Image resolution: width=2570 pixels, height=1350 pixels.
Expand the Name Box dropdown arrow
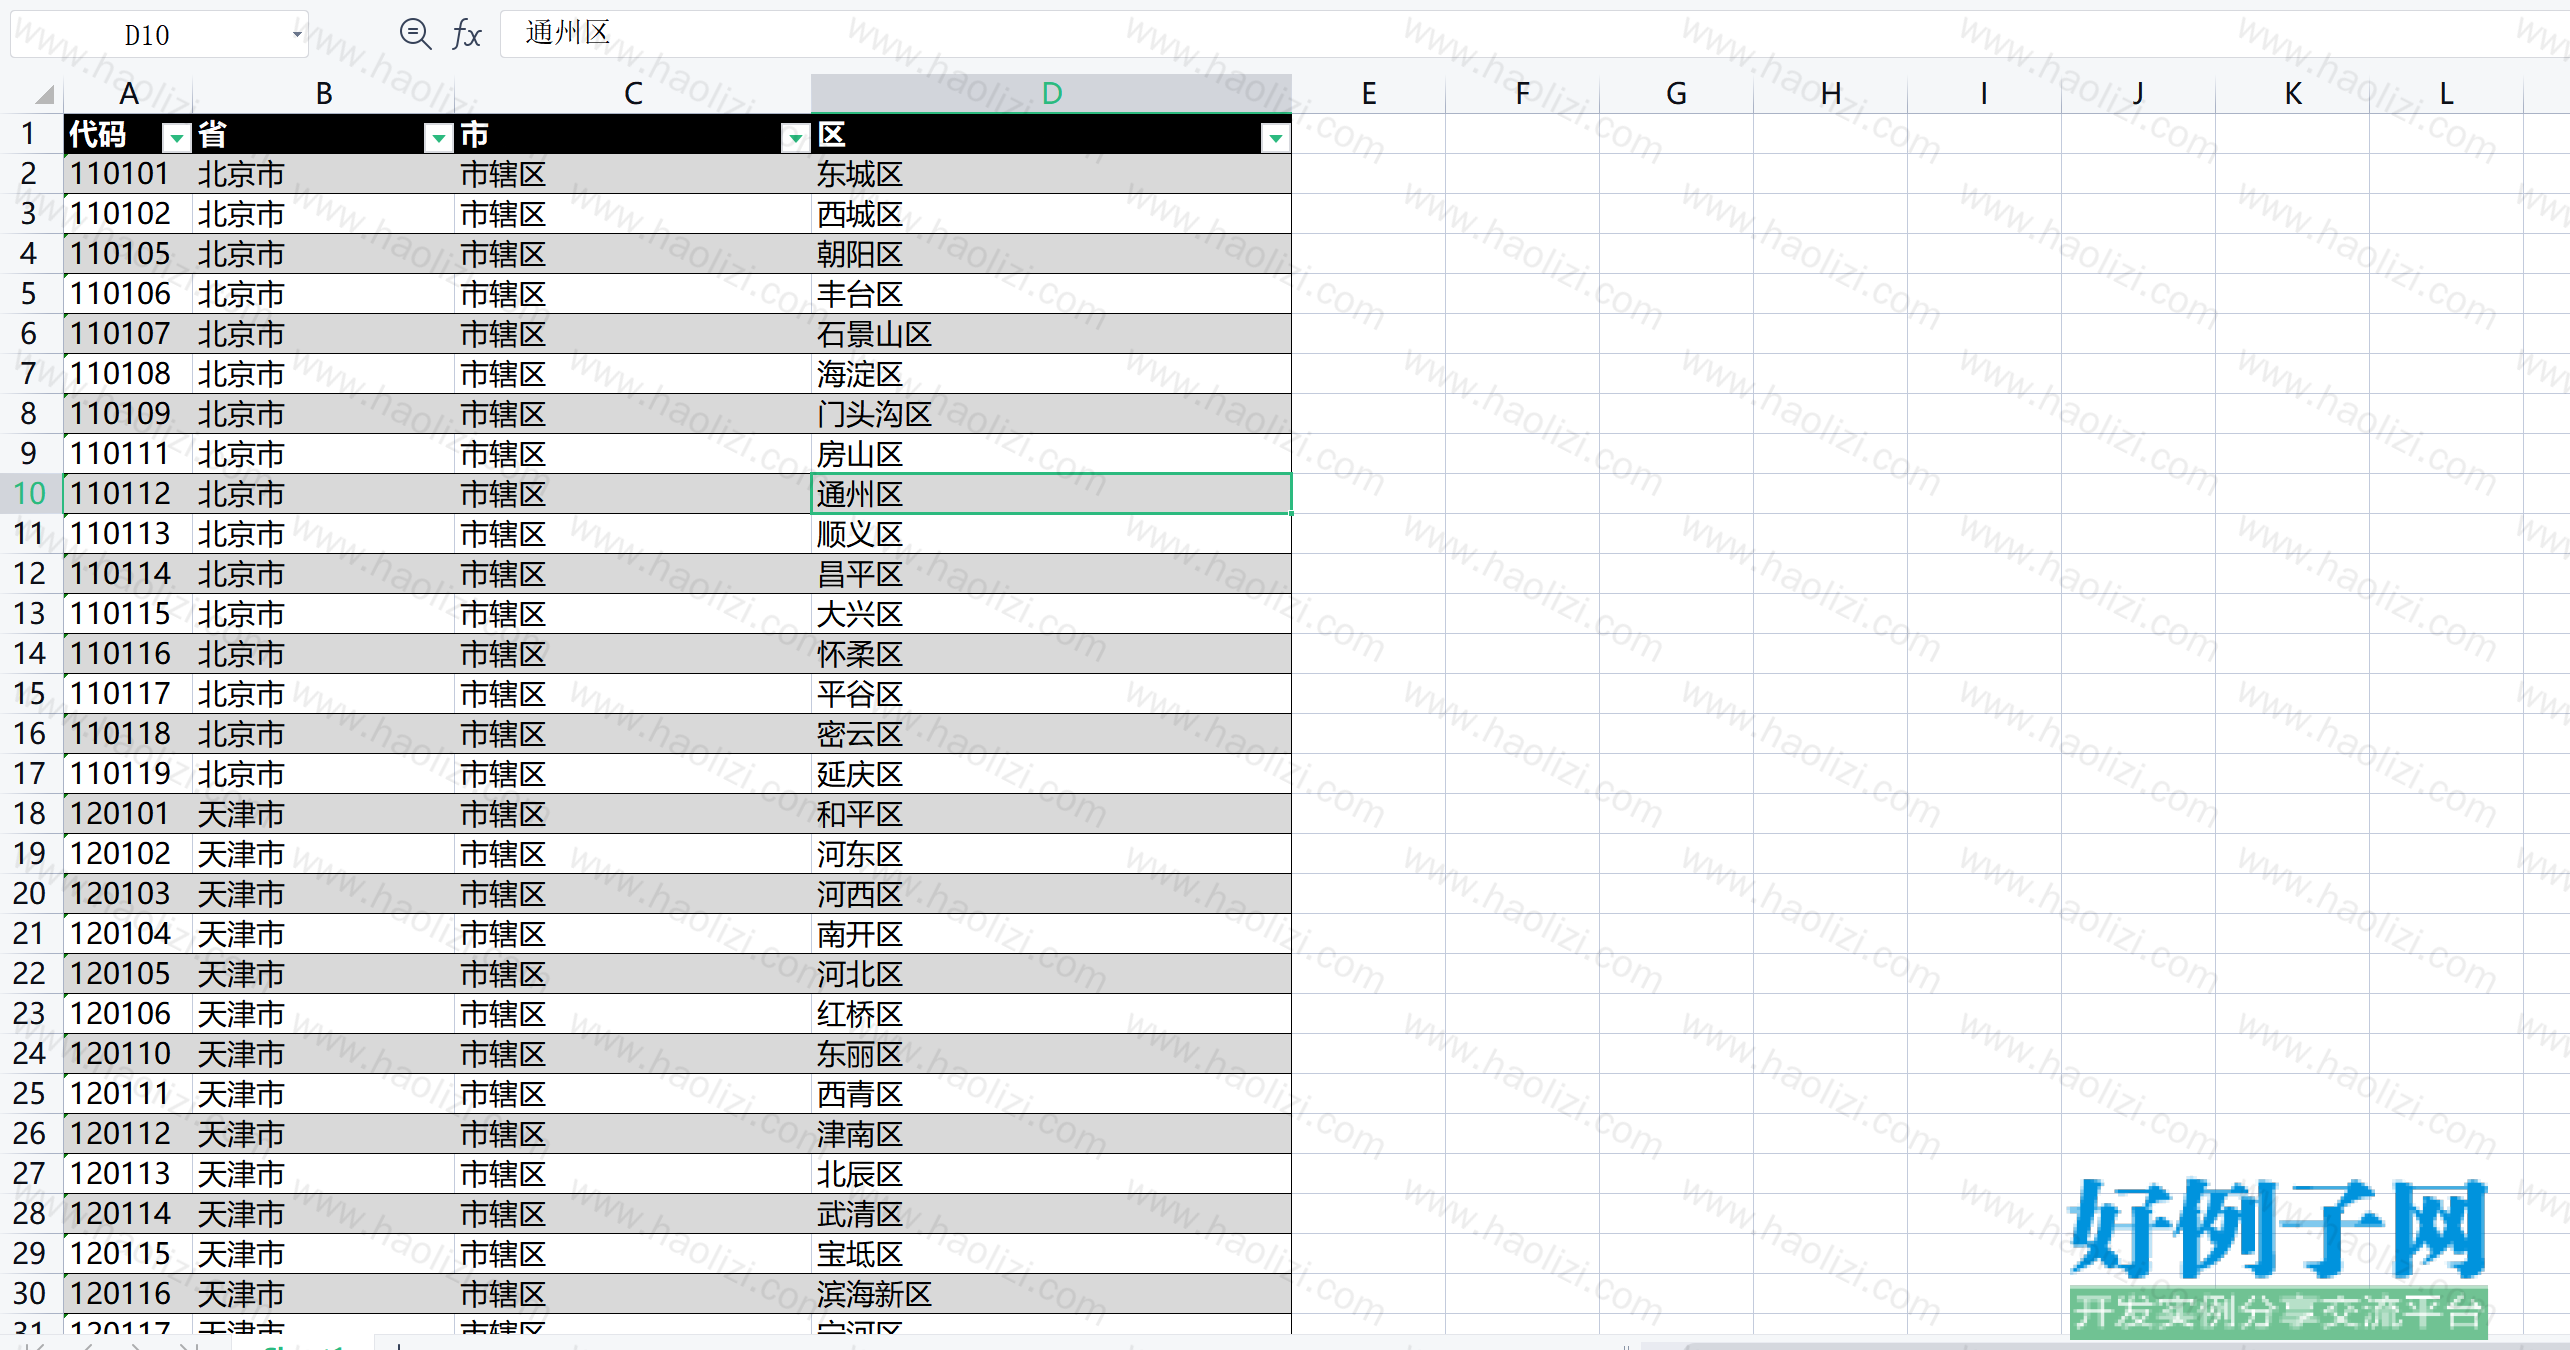(296, 34)
